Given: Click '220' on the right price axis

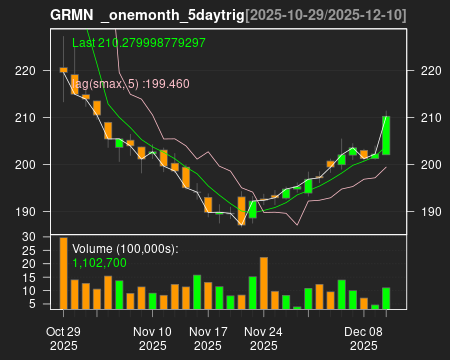Looking at the screenshot, I should click(x=431, y=71).
